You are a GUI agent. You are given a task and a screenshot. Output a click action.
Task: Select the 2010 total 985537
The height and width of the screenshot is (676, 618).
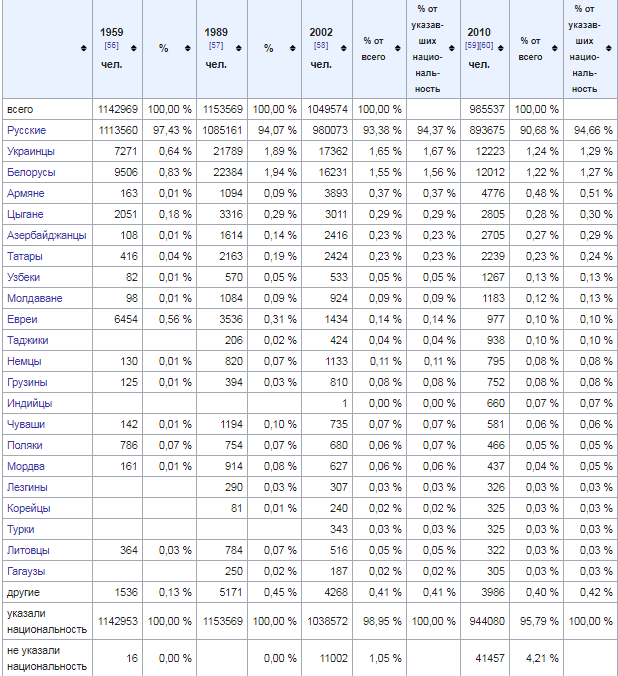[486, 109]
